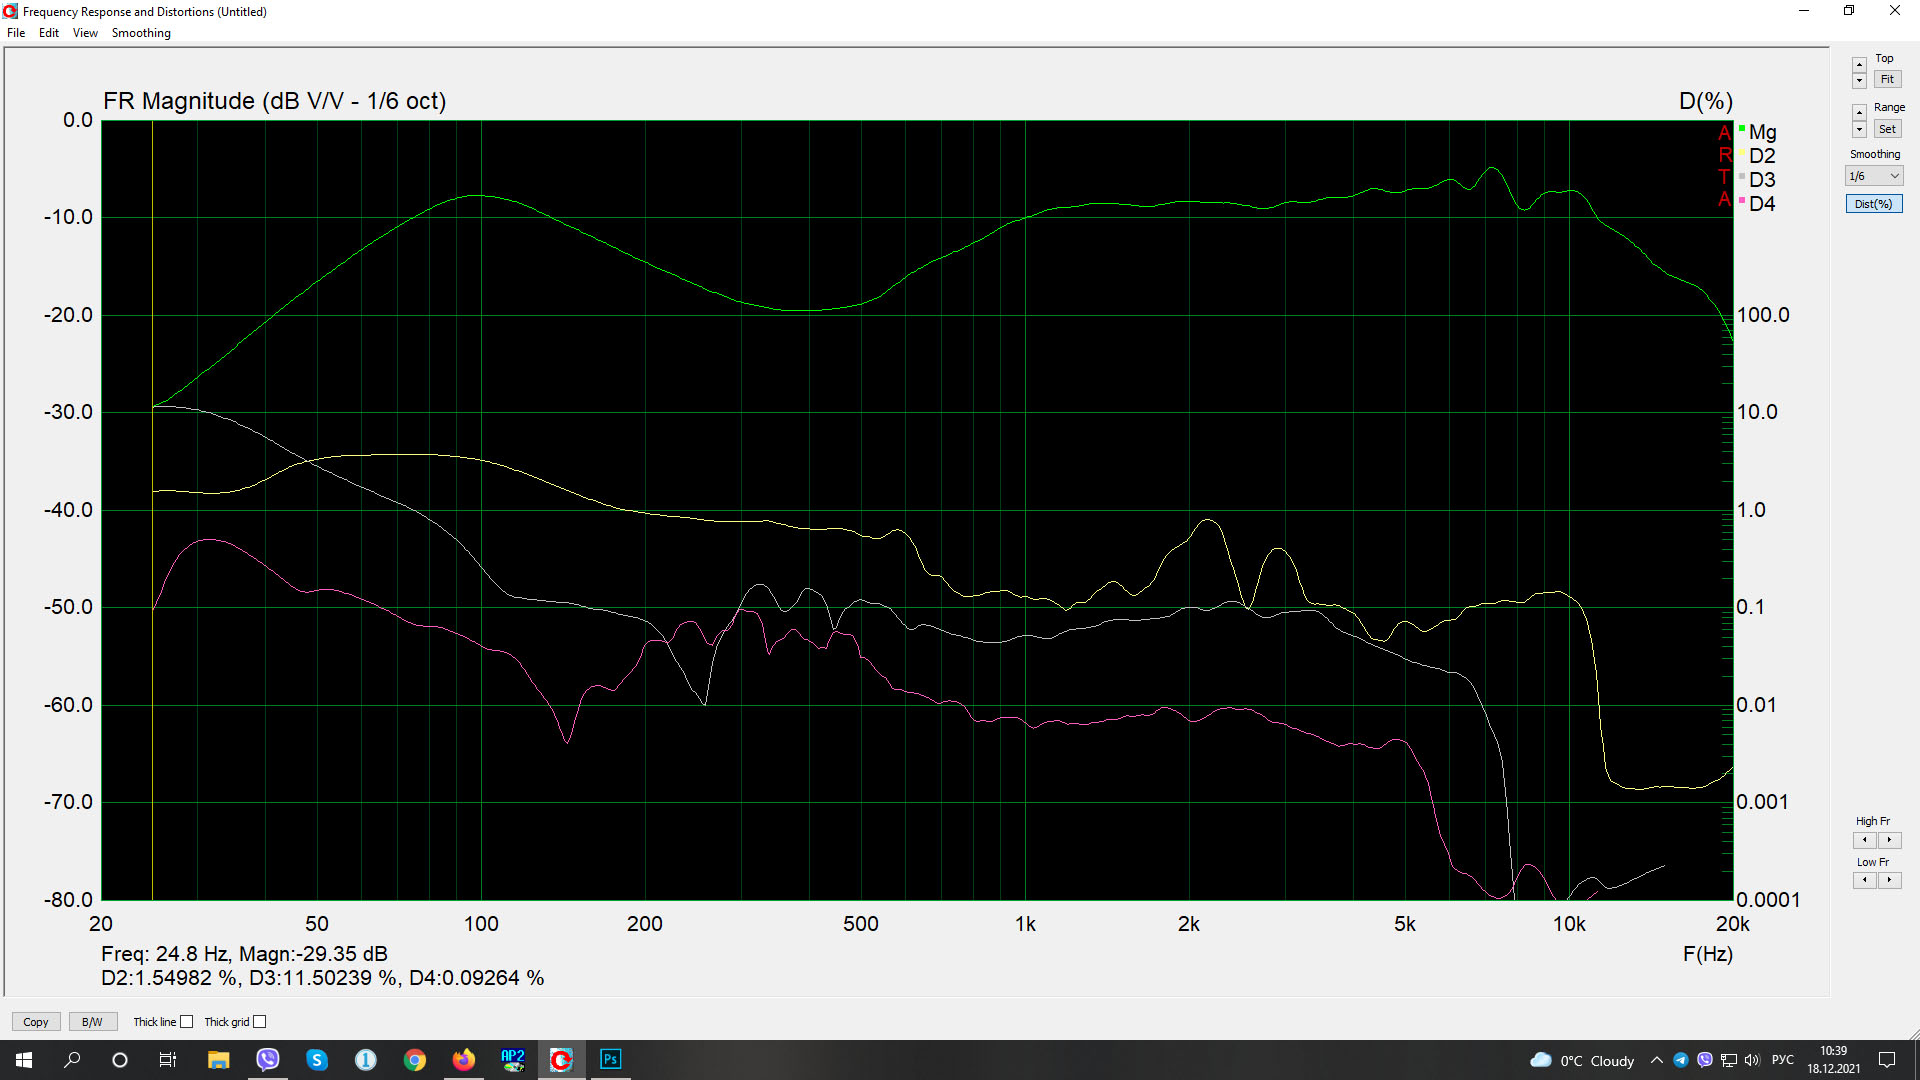Image resolution: width=1920 pixels, height=1080 pixels.
Task: Enable the Thick grid checkbox
Action: (x=260, y=1022)
